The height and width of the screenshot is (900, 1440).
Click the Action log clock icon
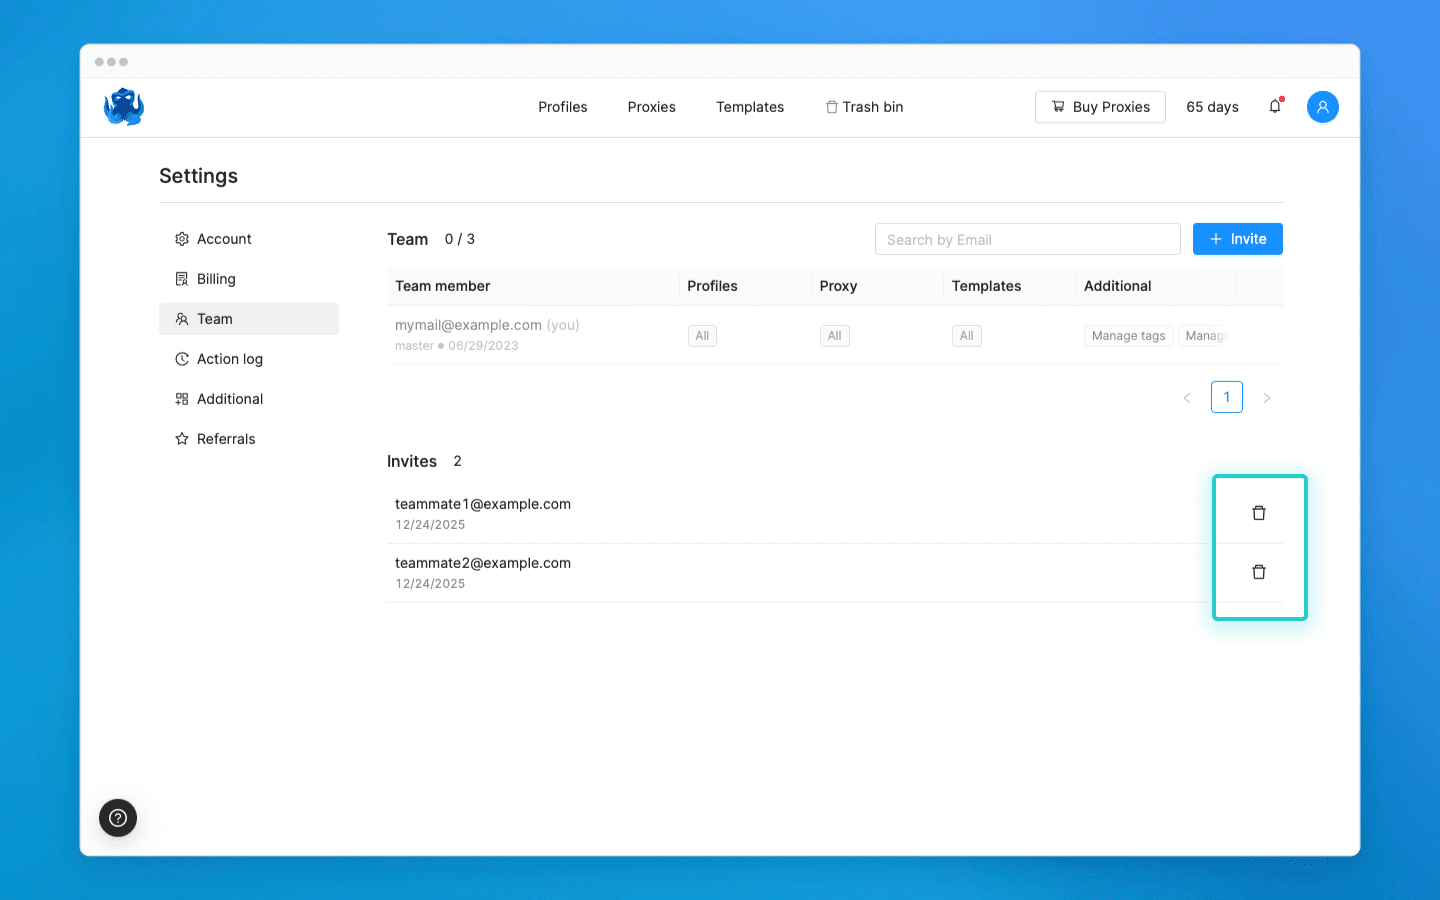(x=182, y=359)
